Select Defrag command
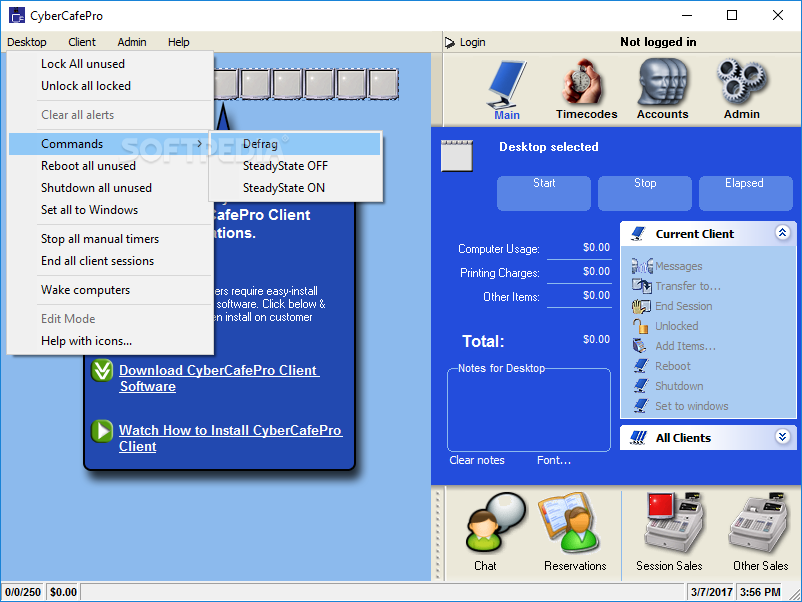Image resolution: width=802 pixels, height=602 pixels. click(296, 144)
